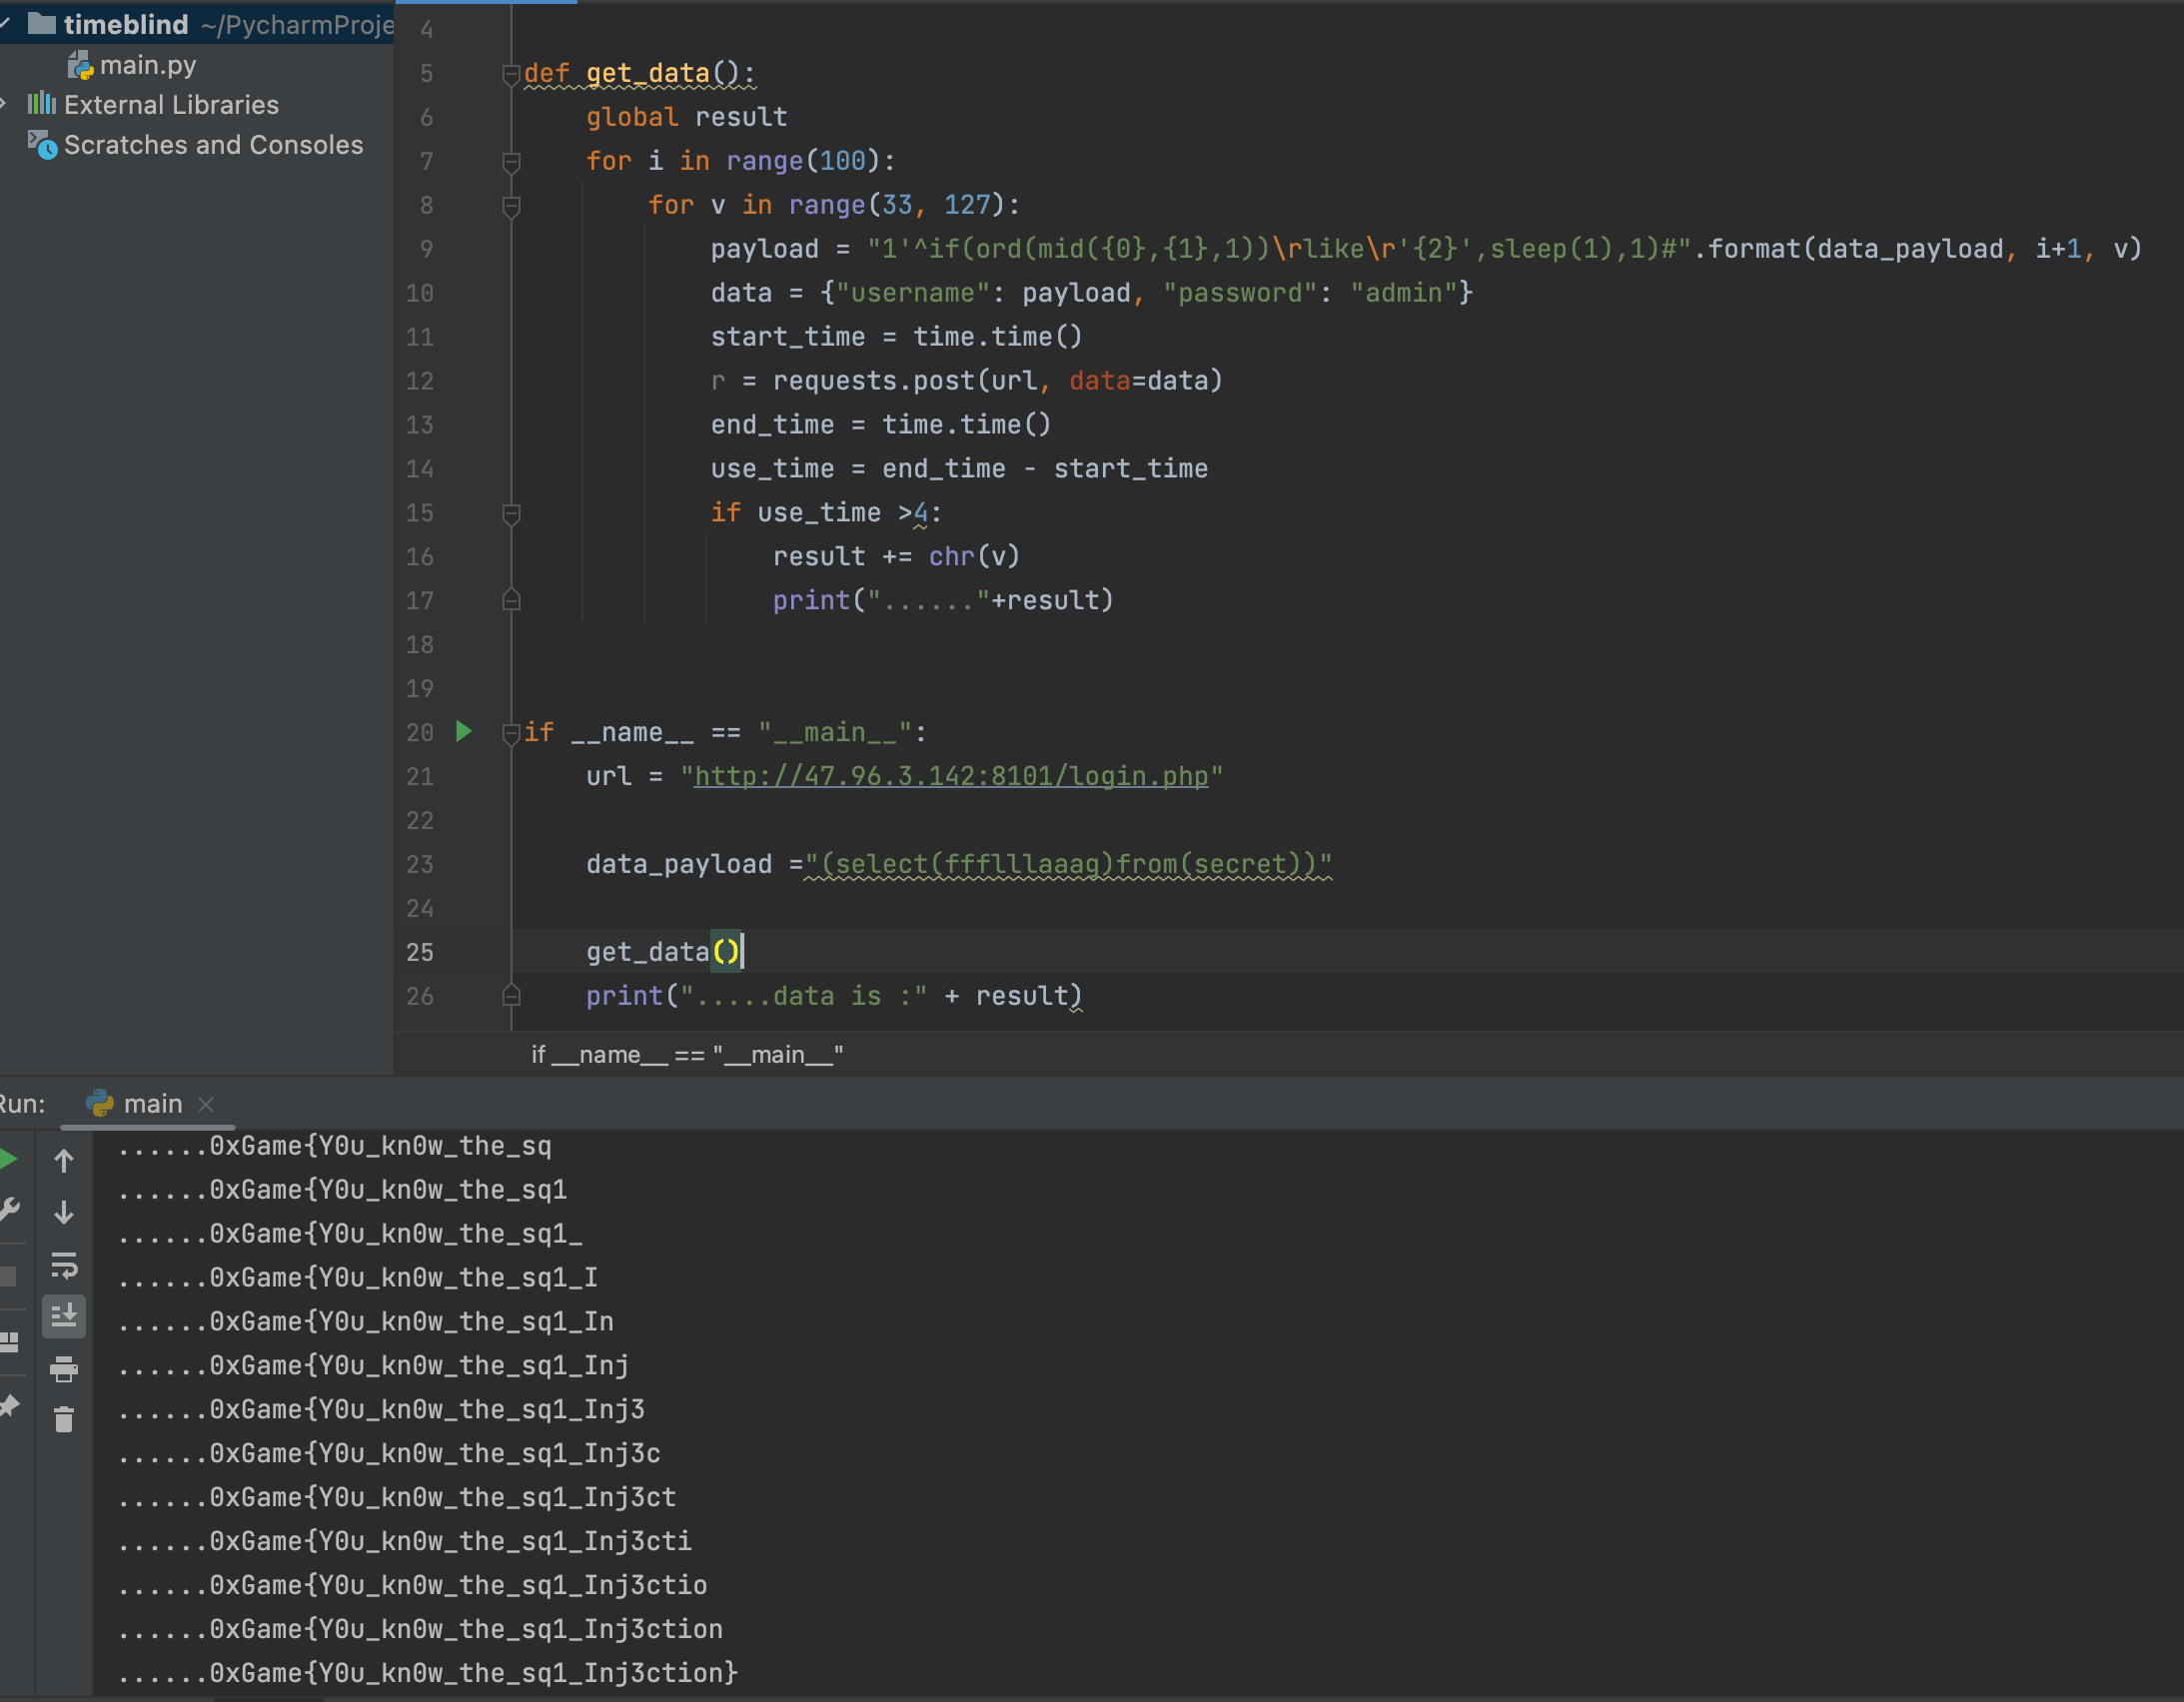Click 'use_time = end_time - start_time' line
Viewport: 2184px width, 1702px height.
pos(959,469)
